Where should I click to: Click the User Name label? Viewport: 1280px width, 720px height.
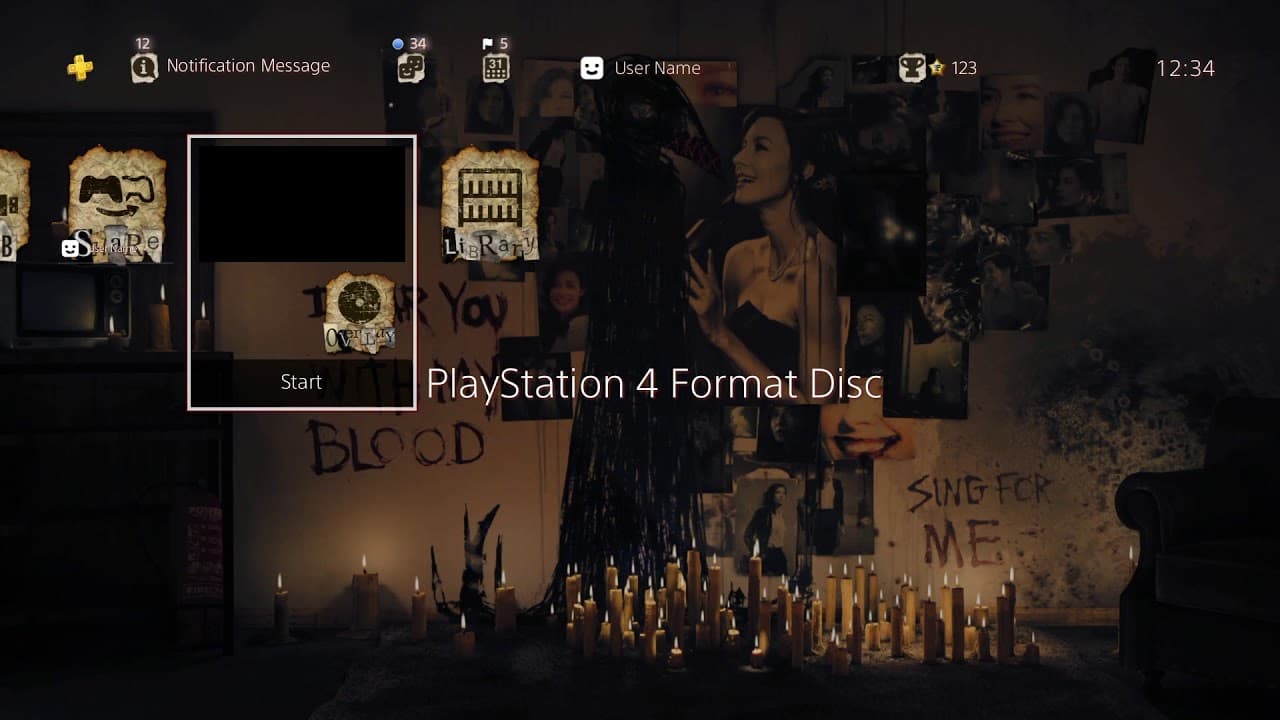point(657,68)
